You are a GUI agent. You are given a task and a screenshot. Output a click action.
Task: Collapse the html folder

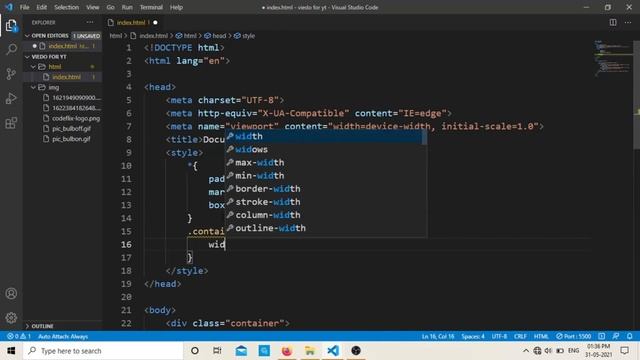coord(34,67)
